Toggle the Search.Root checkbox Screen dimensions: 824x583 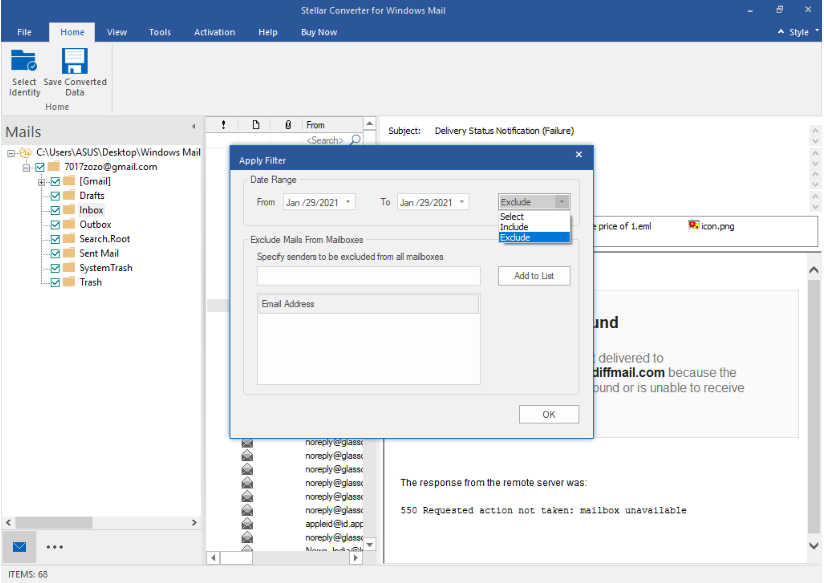[x=55, y=239]
